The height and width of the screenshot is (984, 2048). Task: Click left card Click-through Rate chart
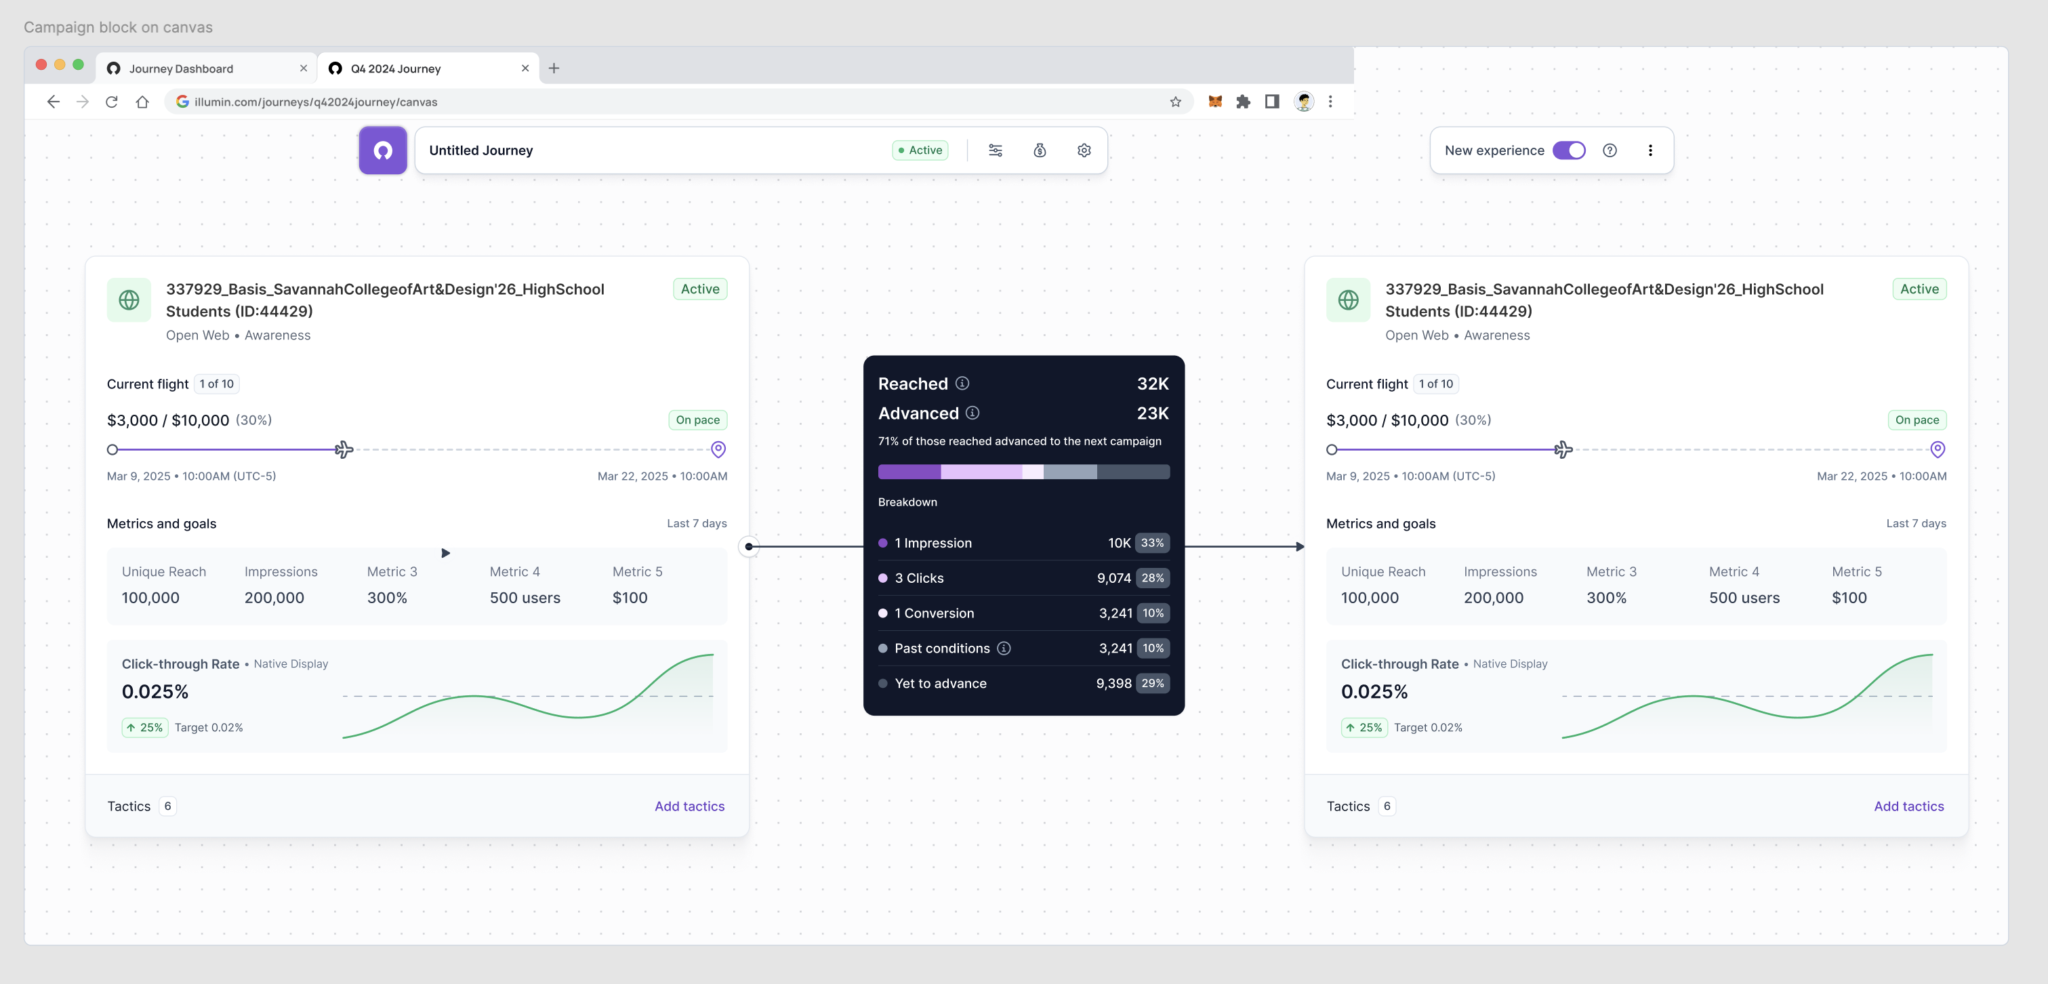pos(528,696)
